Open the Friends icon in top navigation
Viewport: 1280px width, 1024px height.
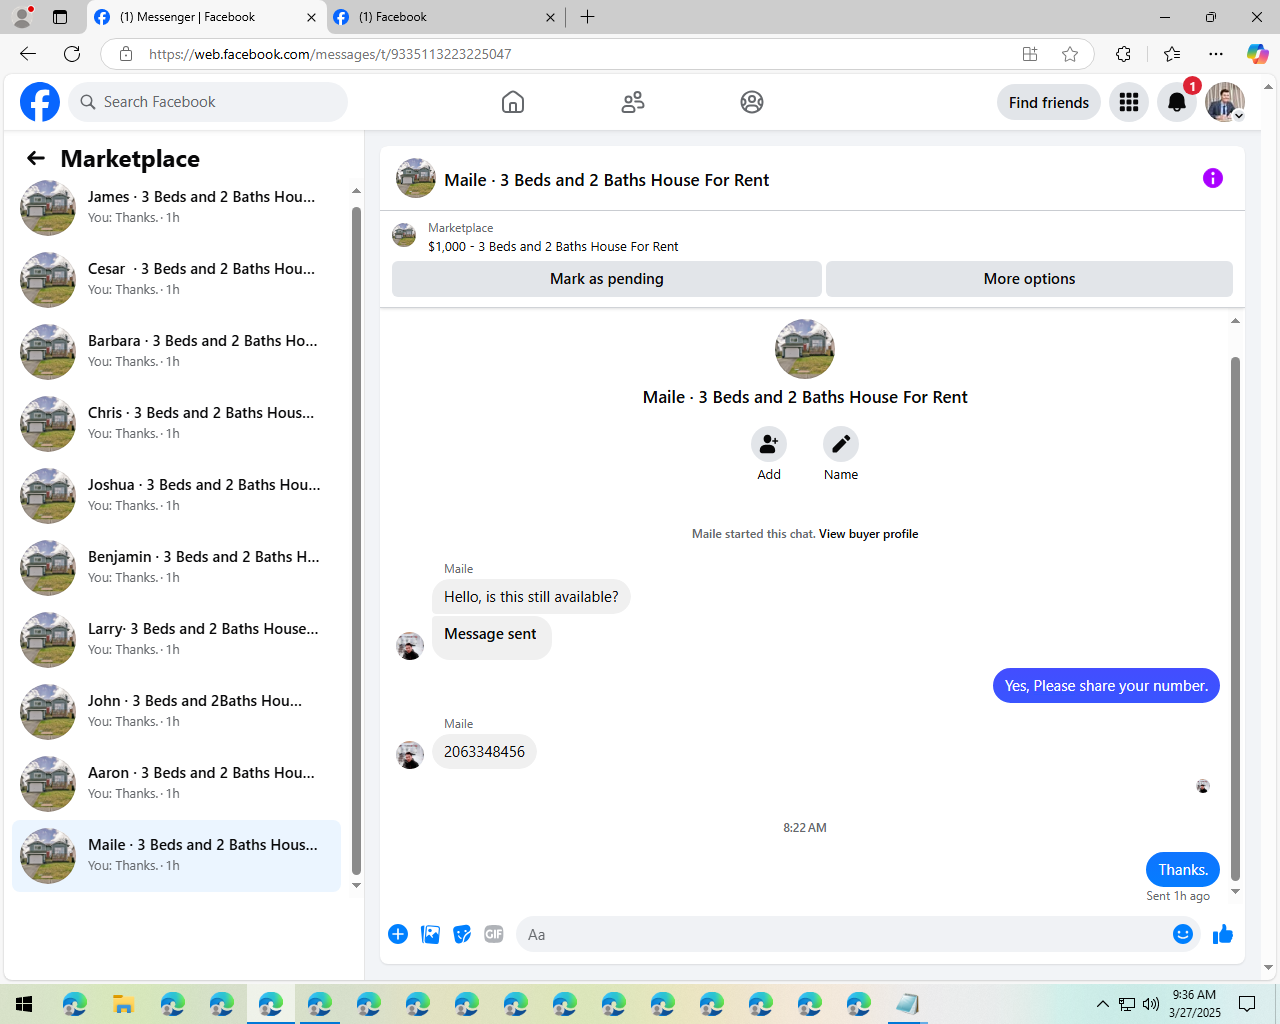[x=633, y=102]
